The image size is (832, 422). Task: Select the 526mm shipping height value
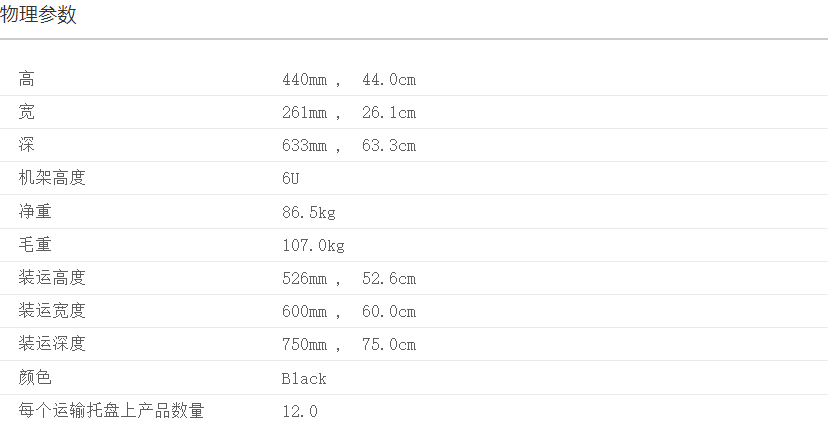305,279
